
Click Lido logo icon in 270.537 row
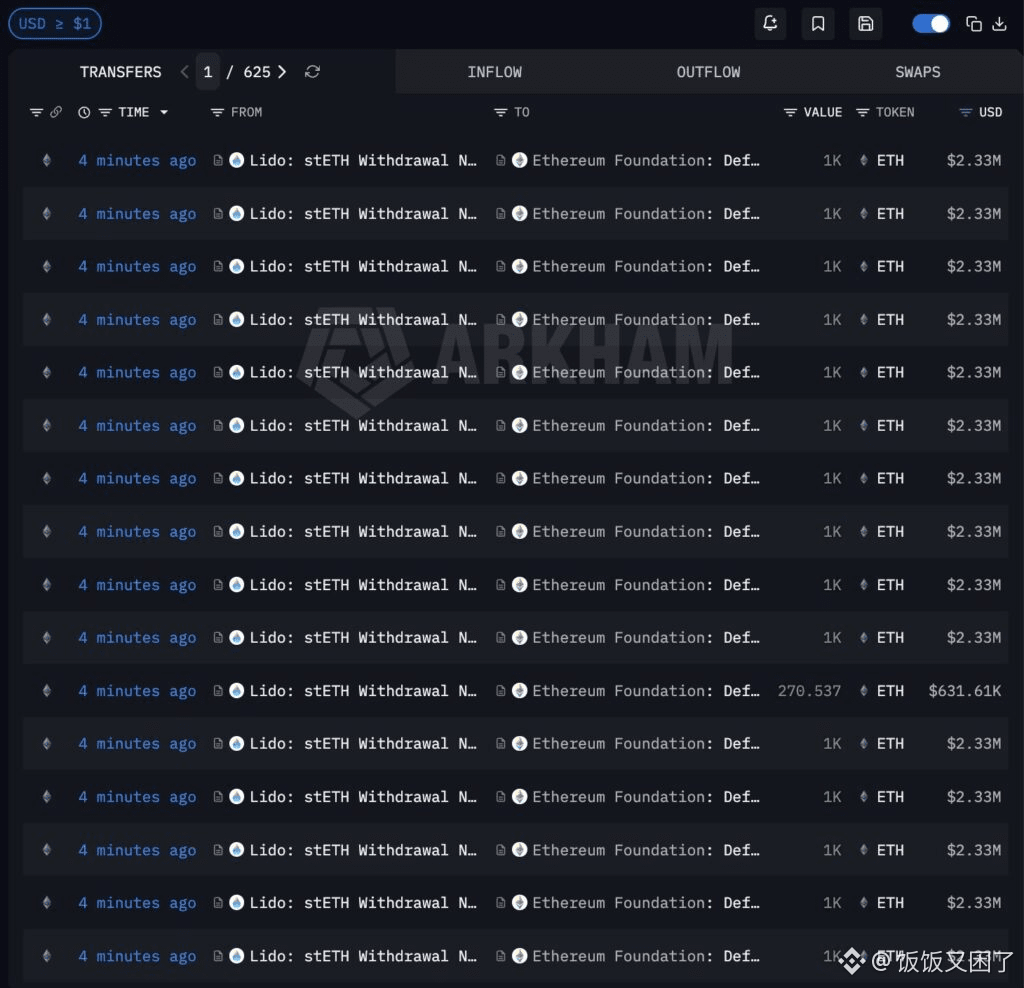[237, 691]
